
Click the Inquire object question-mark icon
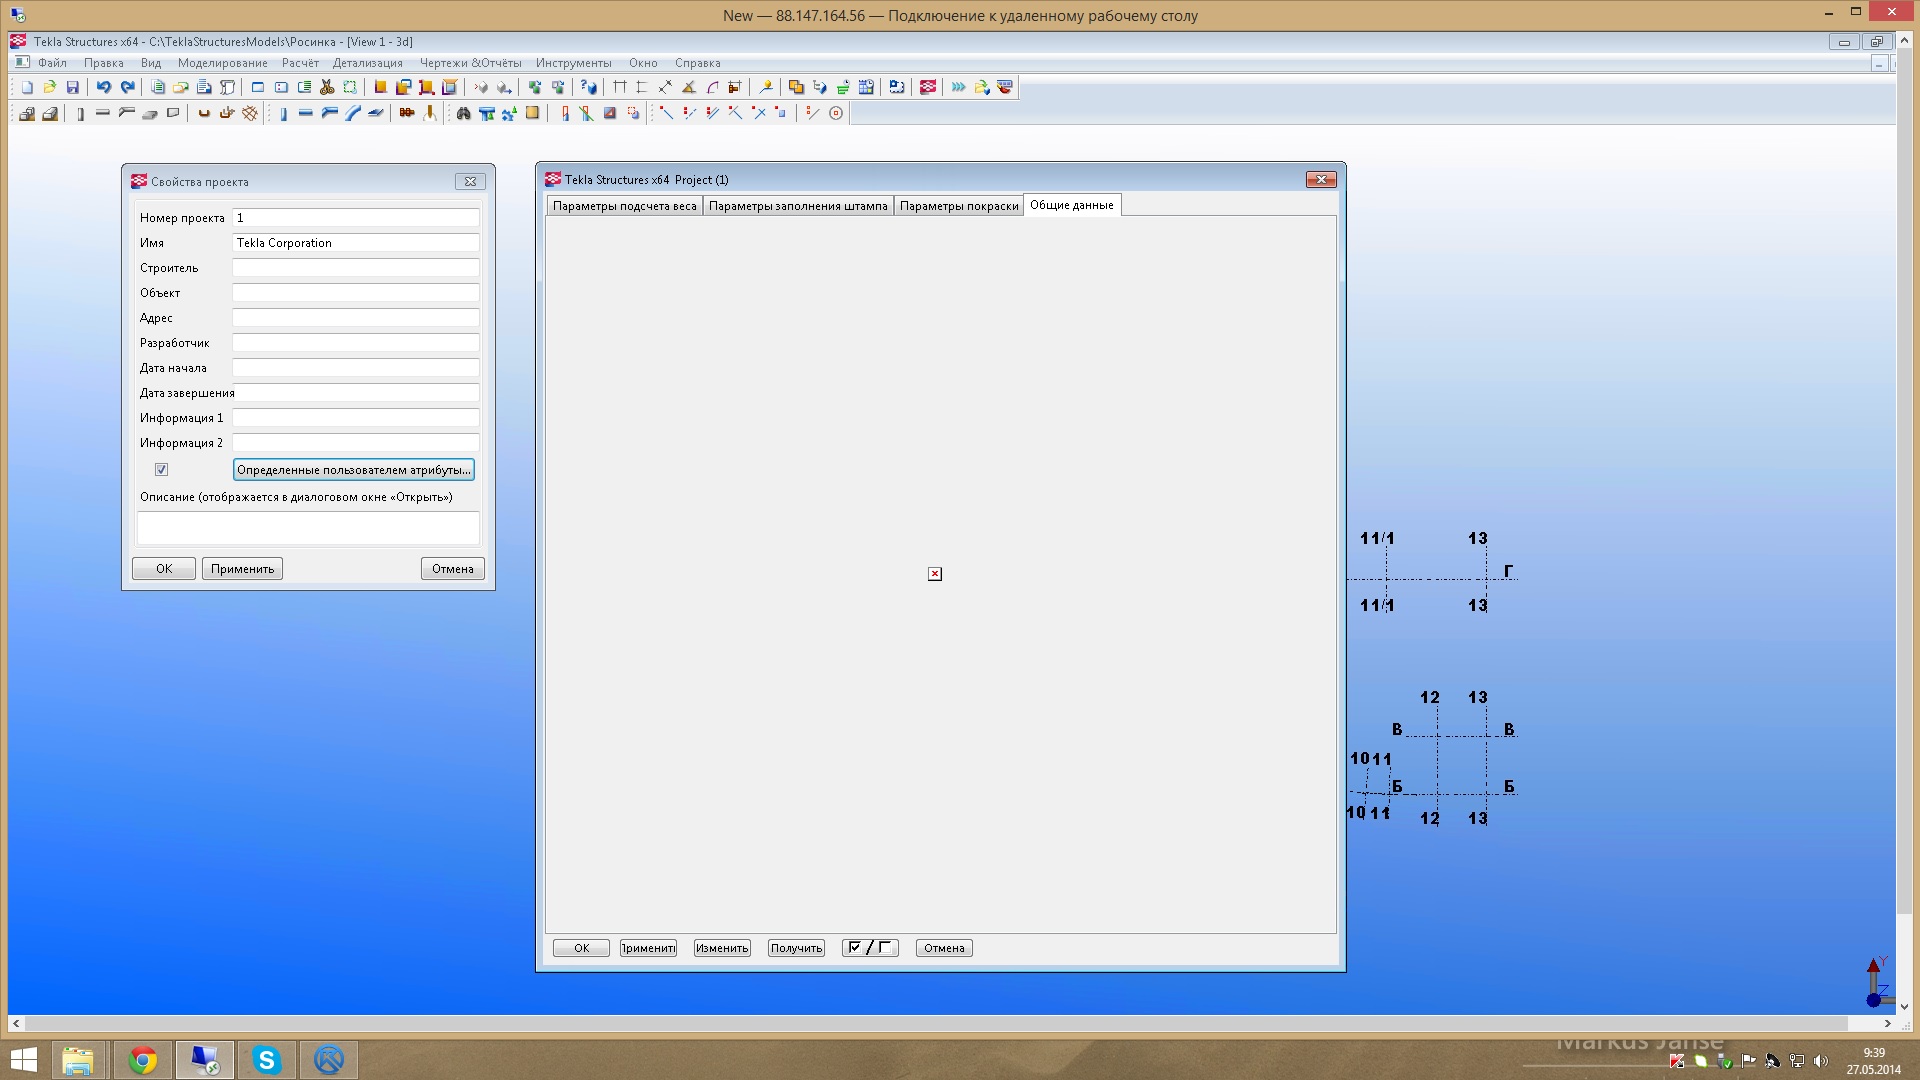tap(589, 87)
